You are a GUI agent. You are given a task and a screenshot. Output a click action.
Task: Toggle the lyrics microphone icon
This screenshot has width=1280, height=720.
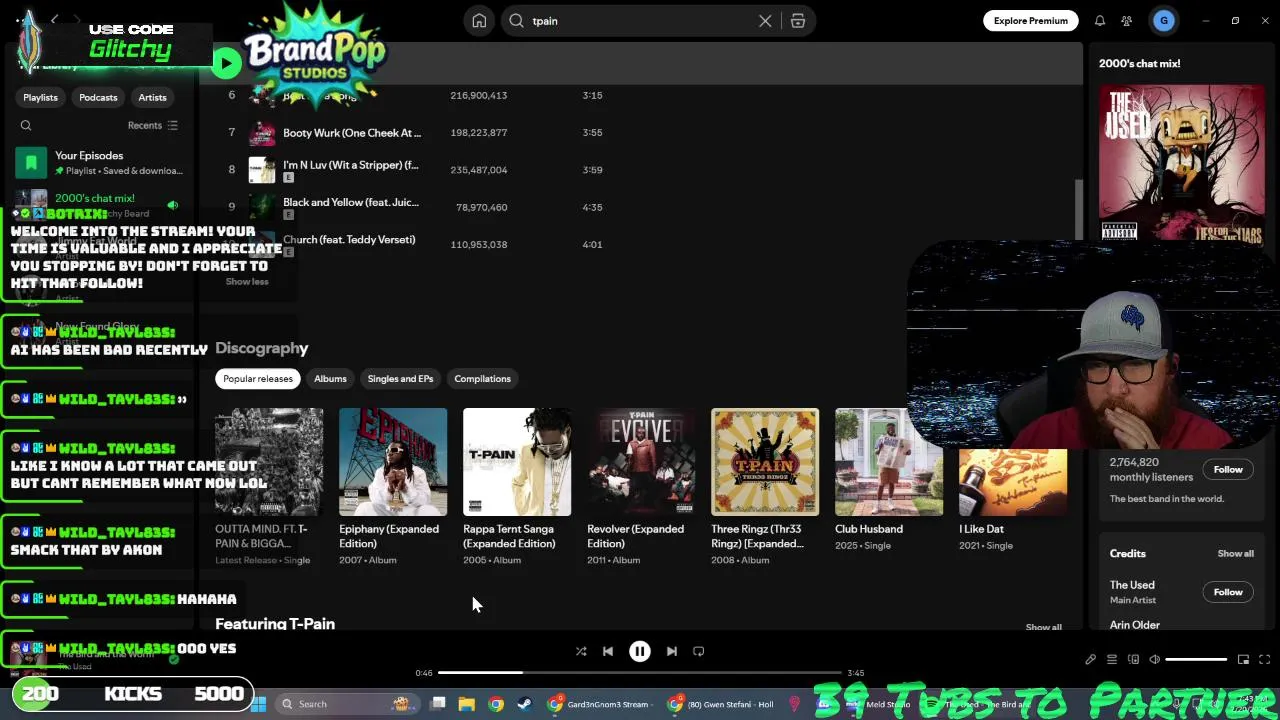(1090, 660)
